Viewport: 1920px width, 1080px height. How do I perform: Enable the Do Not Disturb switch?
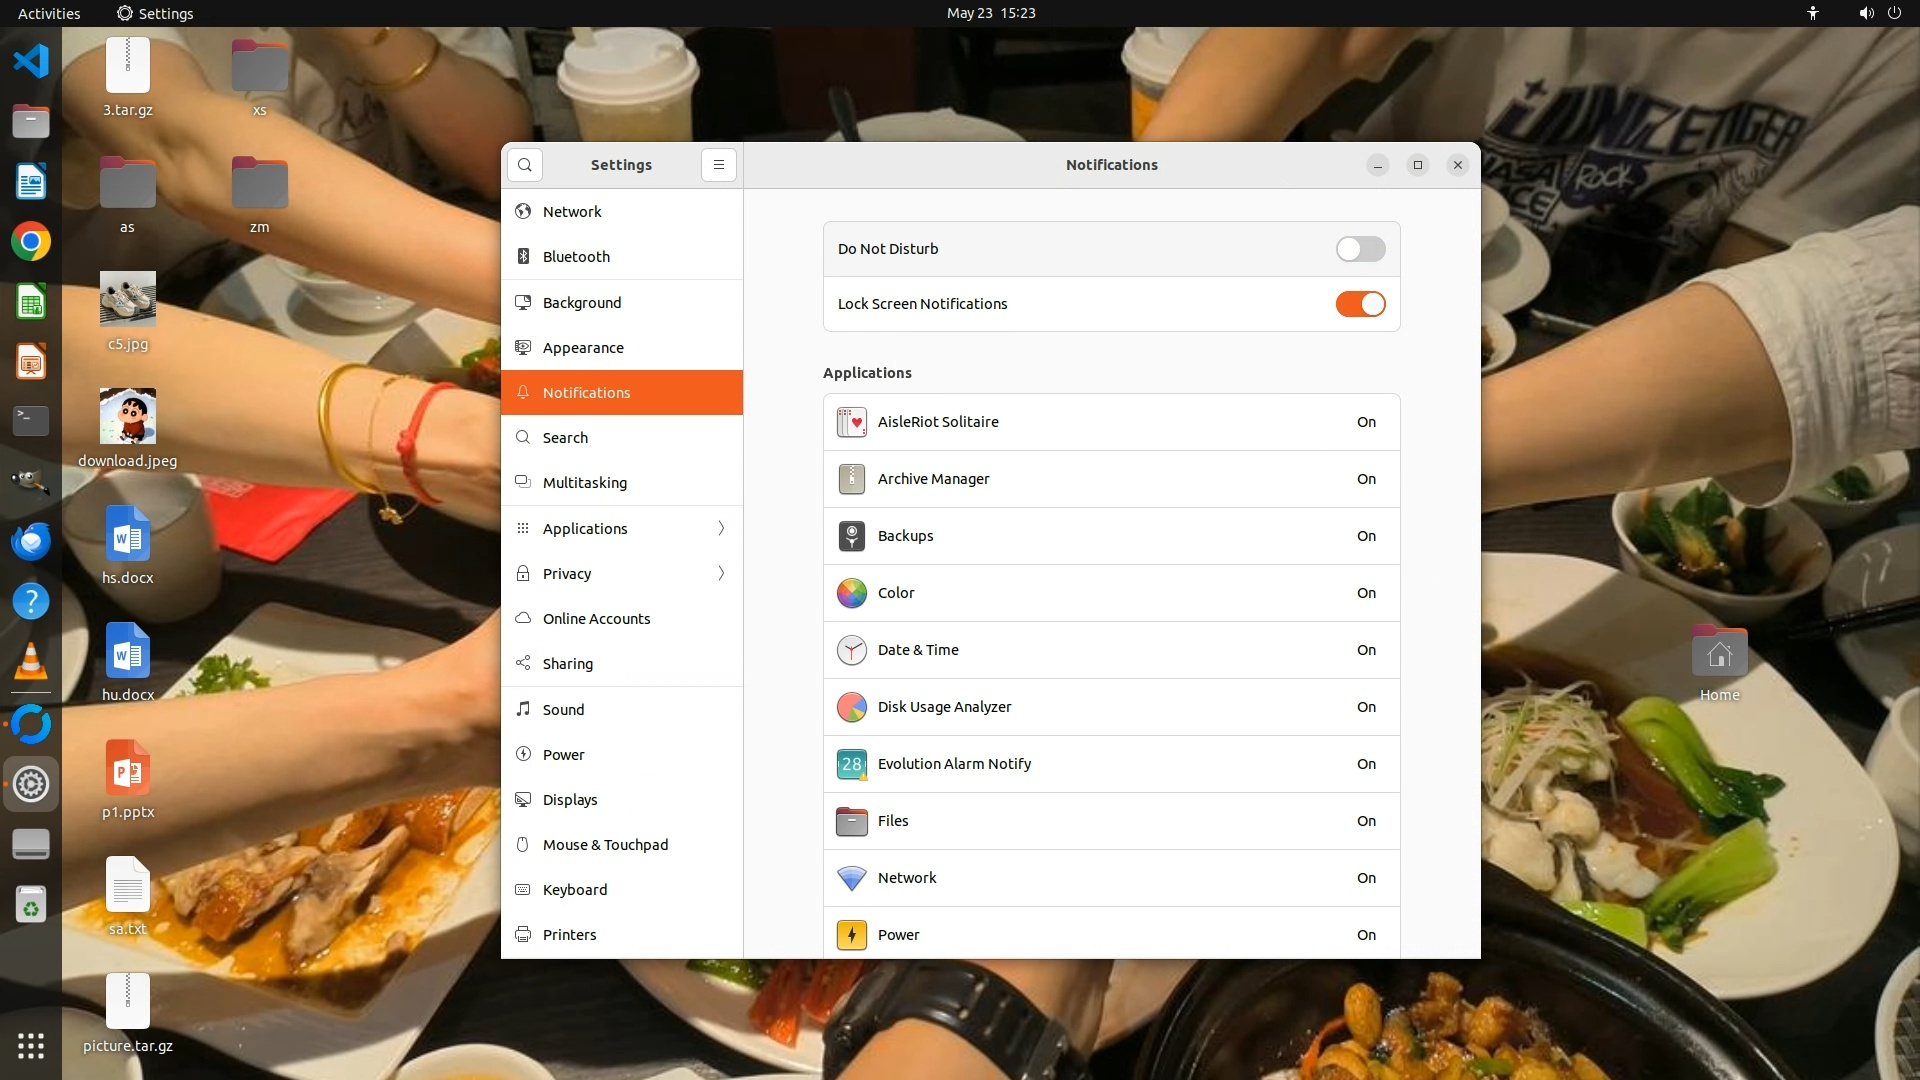(1360, 249)
